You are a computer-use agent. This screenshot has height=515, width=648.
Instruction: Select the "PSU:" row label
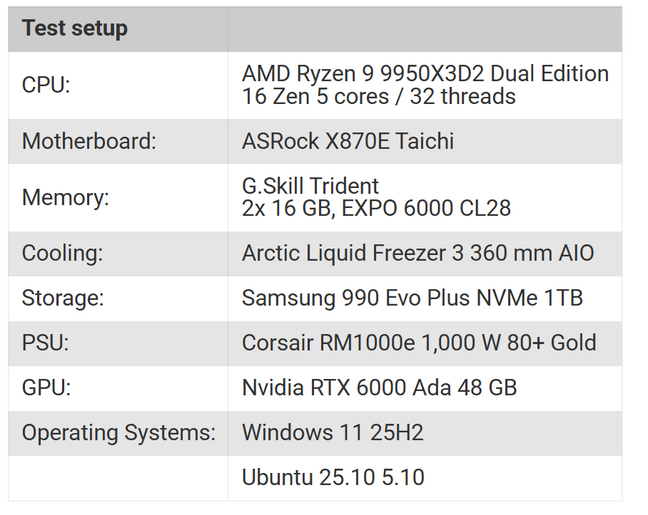[x=45, y=343]
